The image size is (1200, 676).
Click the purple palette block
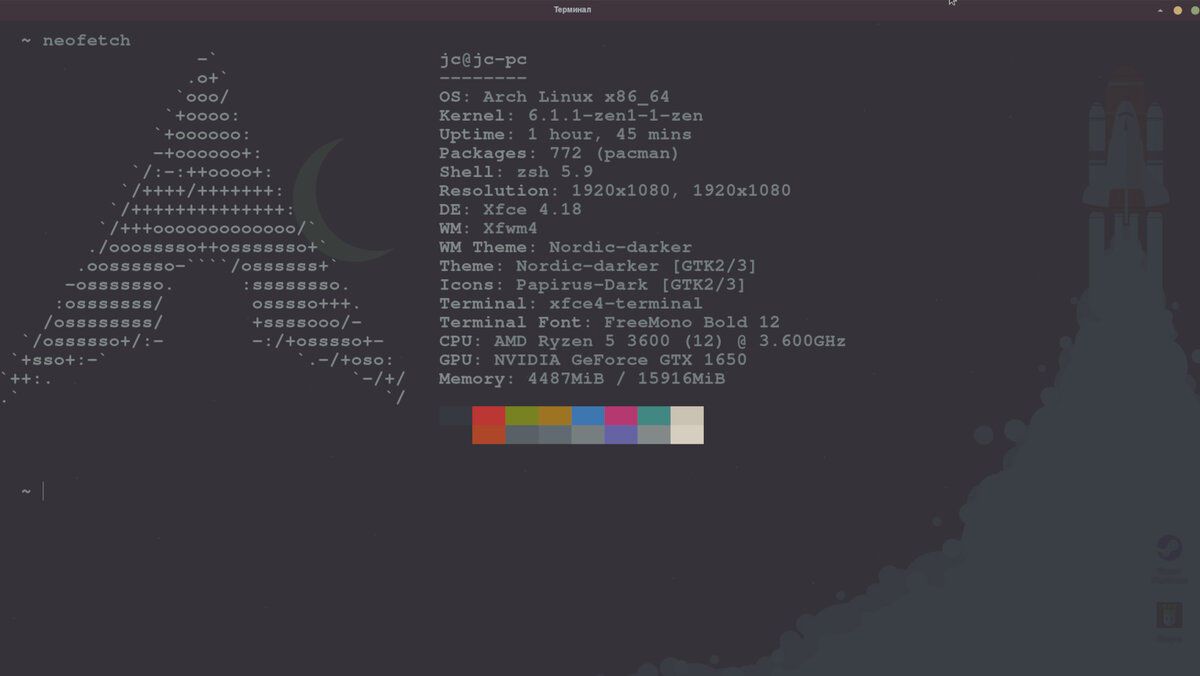point(621,435)
